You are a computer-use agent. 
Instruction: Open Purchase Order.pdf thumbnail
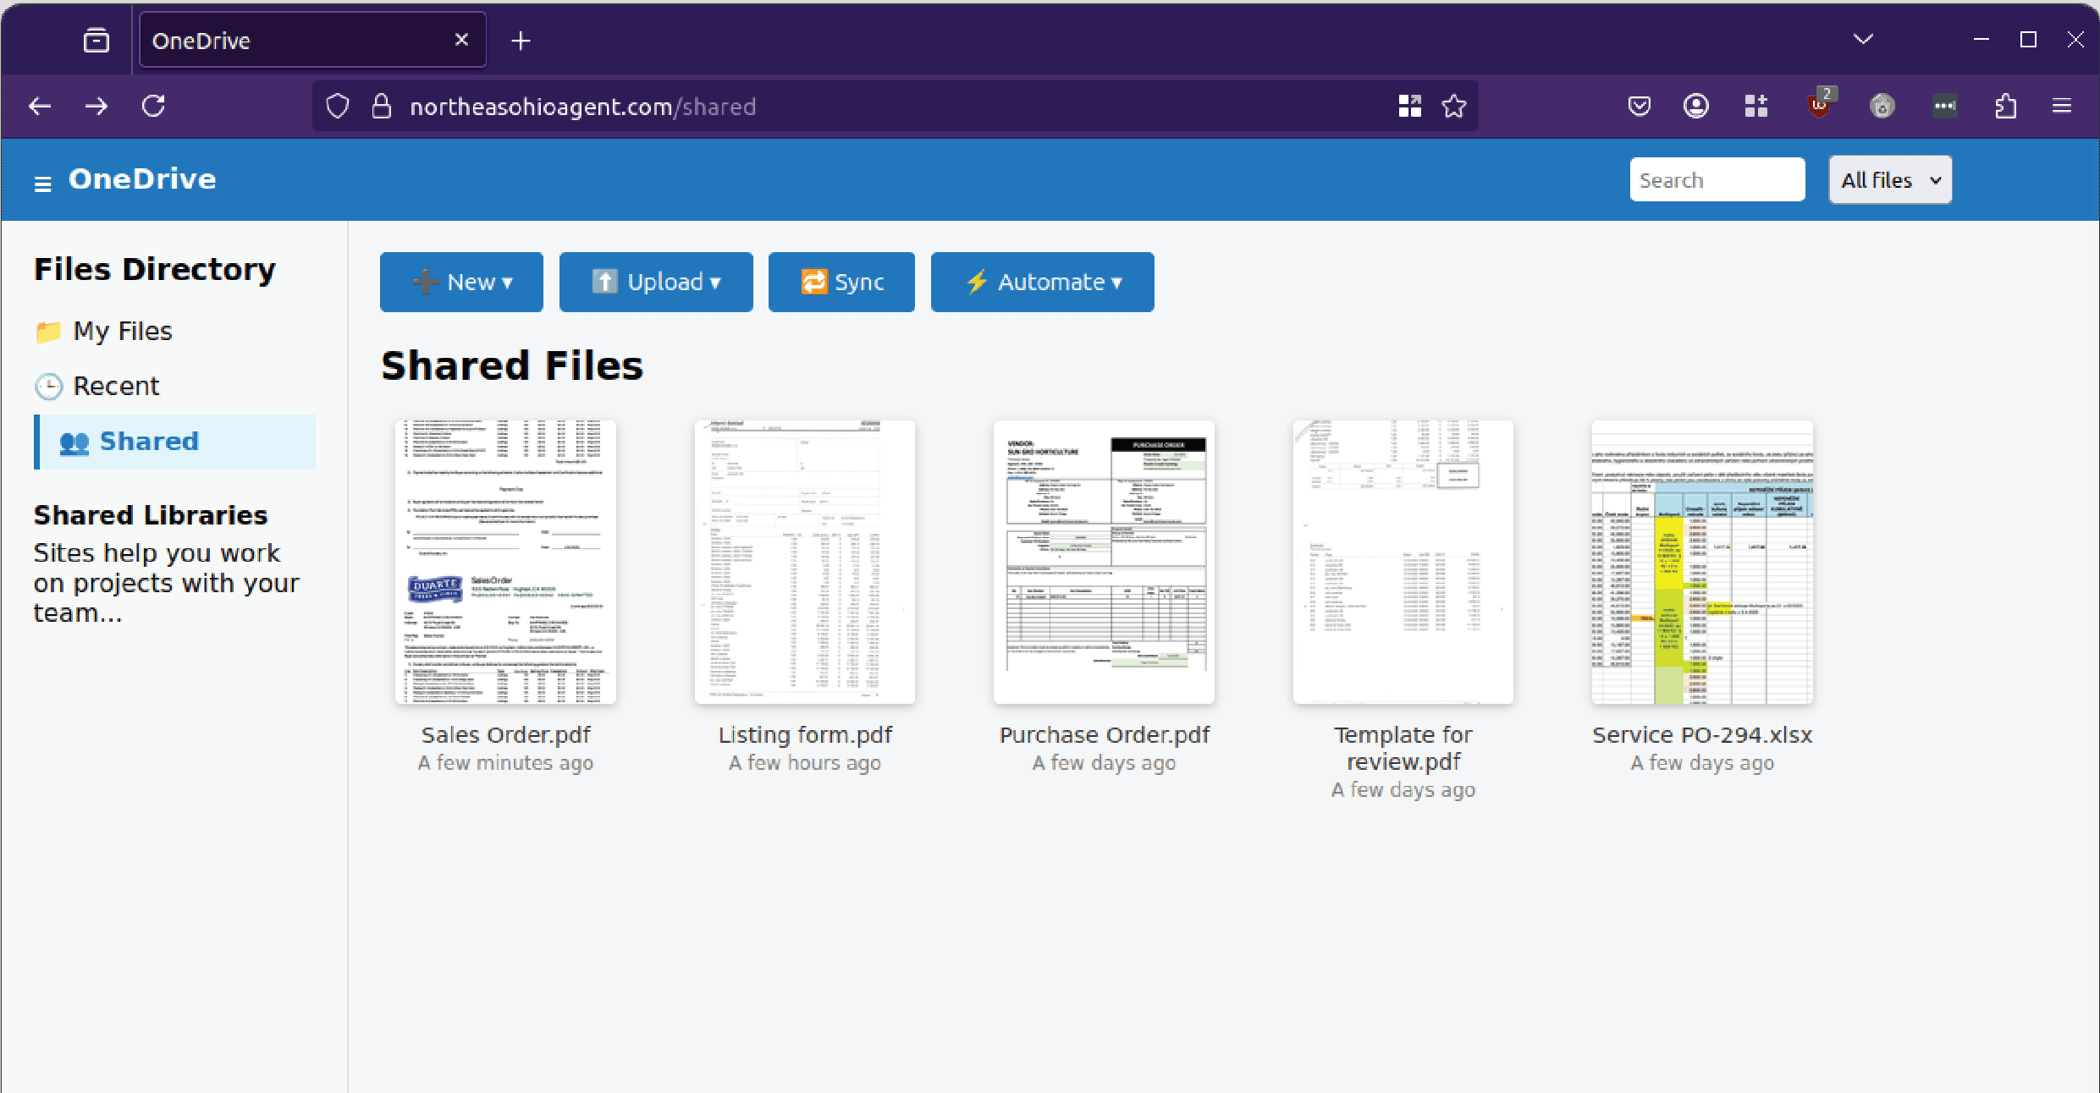coord(1104,562)
